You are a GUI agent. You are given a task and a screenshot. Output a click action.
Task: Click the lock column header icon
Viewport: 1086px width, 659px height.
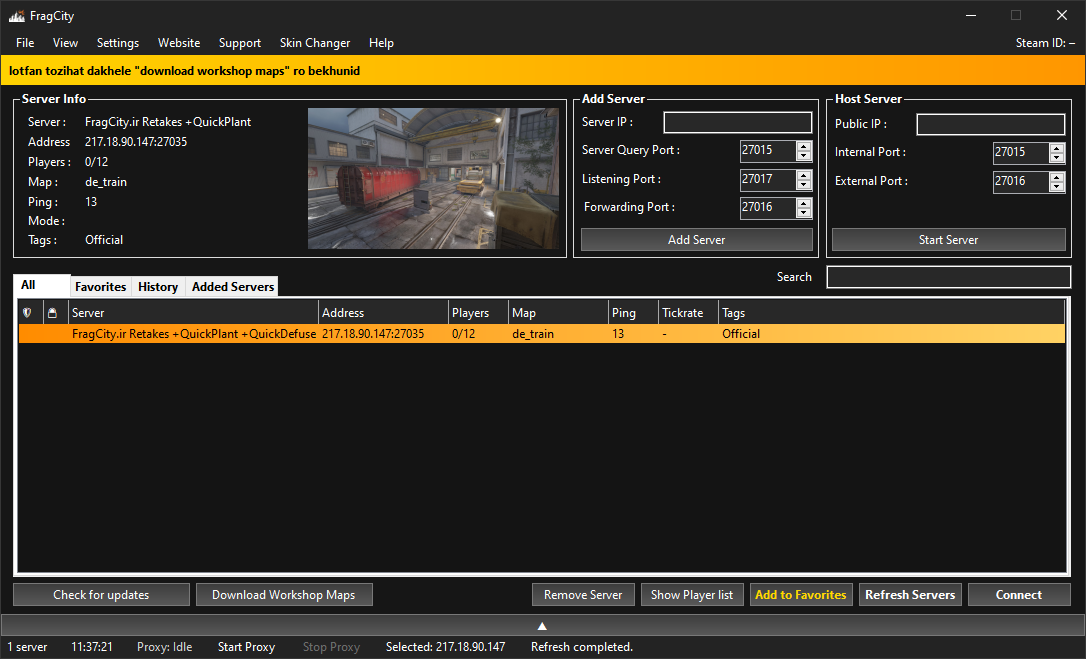(x=52, y=313)
